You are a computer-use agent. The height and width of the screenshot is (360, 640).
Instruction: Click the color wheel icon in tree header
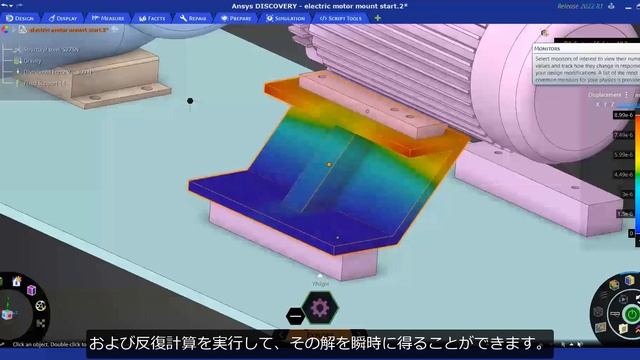(5, 30)
